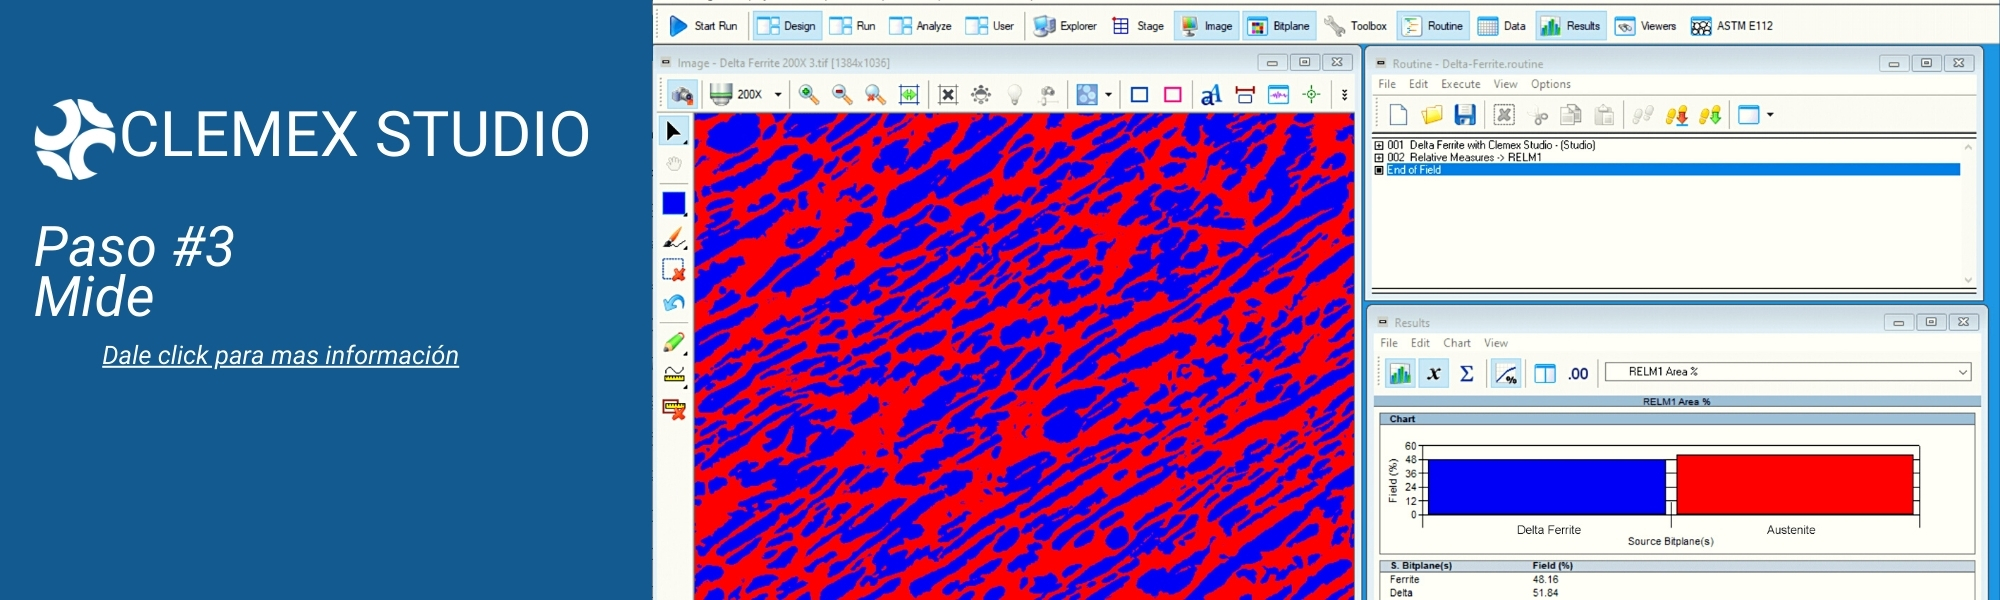This screenshot has height=600, width=2000.
Task: Open the Toolbox panel
Action: pos(1355,26)
